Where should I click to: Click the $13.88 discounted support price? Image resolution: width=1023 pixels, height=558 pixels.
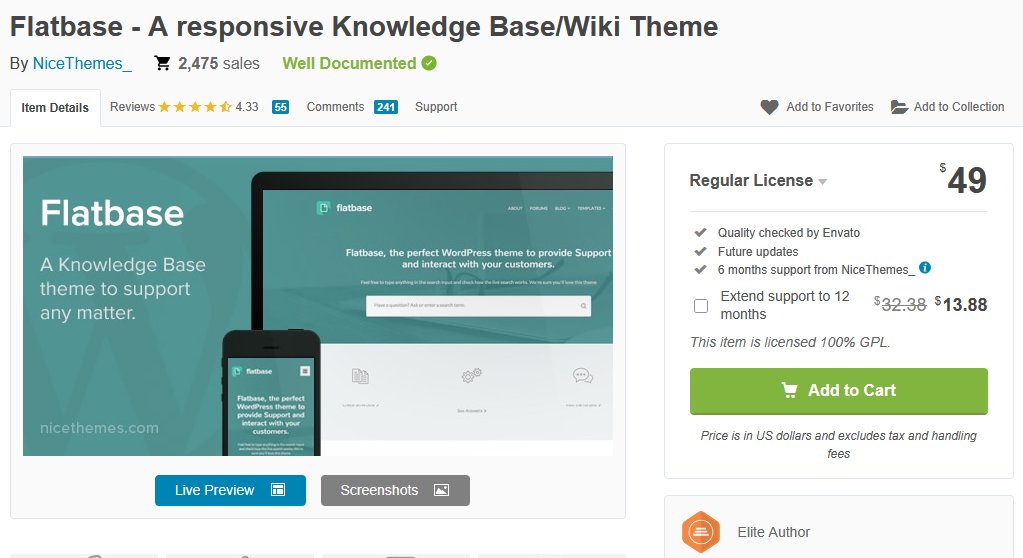960,304
